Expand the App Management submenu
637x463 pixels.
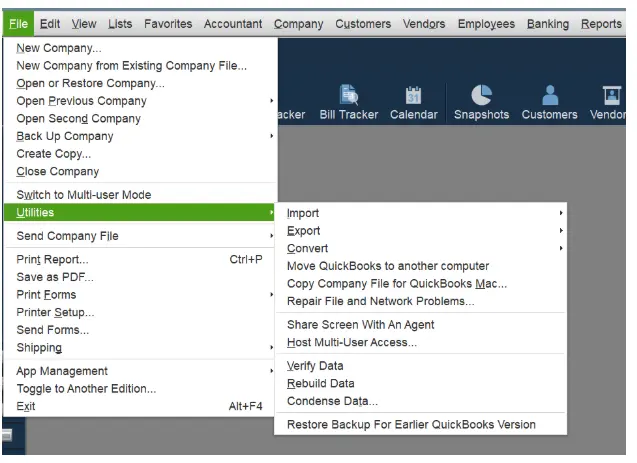[x=140, y=371]
